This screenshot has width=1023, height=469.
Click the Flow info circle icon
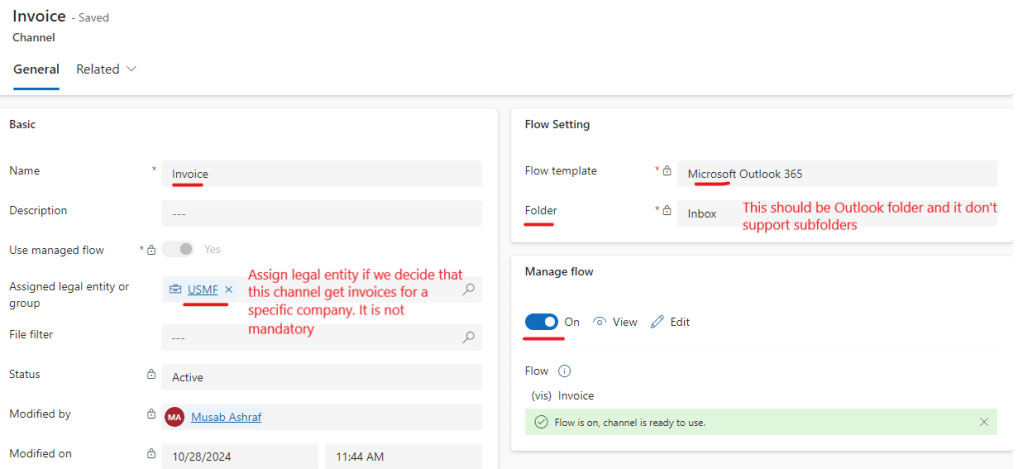click(x=564, y=371)
